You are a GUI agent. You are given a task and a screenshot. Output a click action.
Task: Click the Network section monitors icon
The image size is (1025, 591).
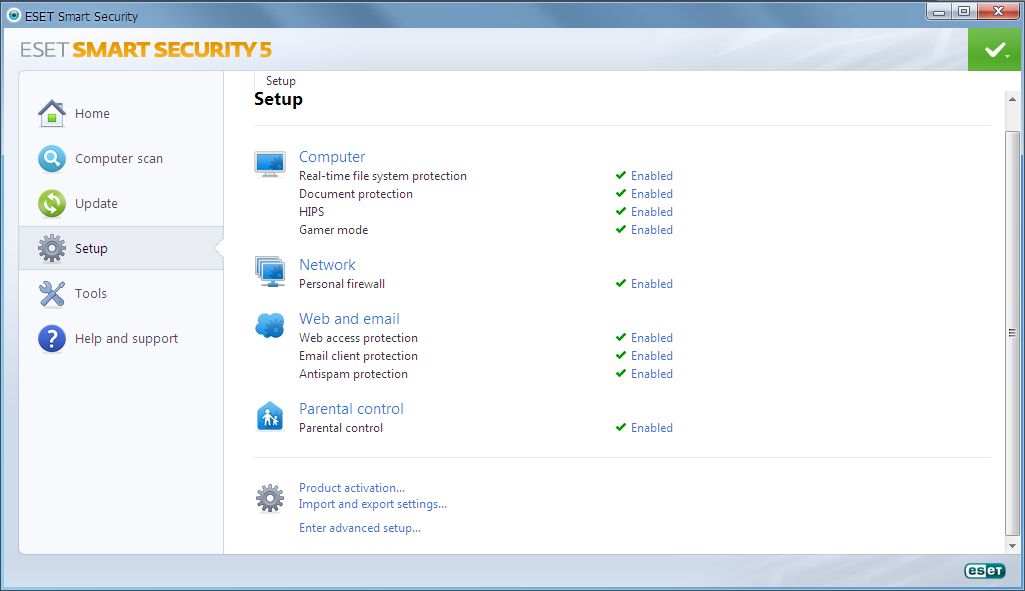click(270, 271)
